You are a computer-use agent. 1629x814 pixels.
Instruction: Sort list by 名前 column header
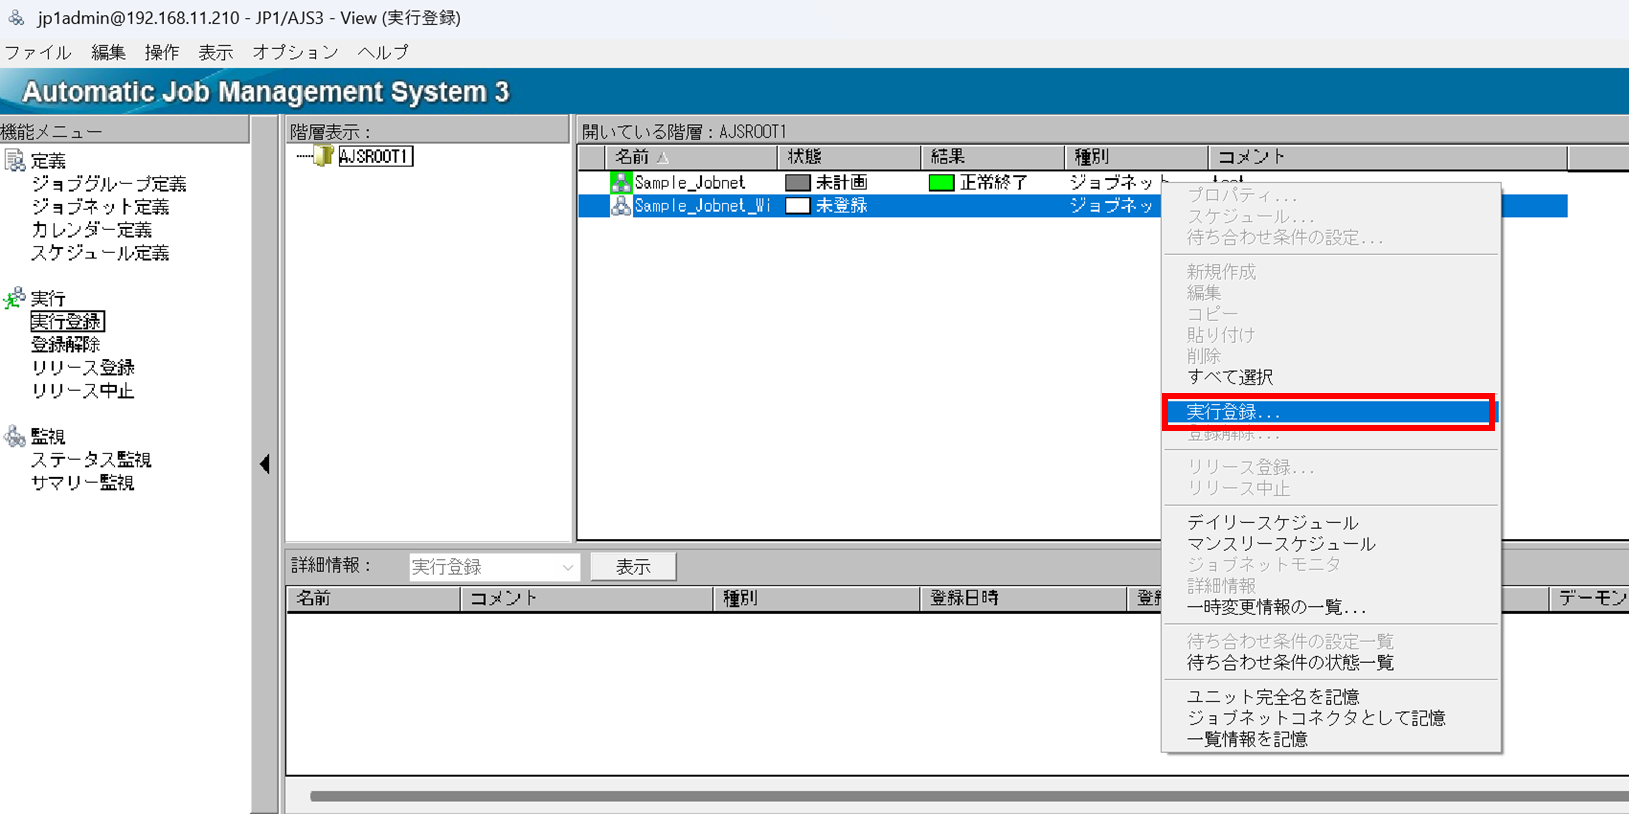click(640, 157)
